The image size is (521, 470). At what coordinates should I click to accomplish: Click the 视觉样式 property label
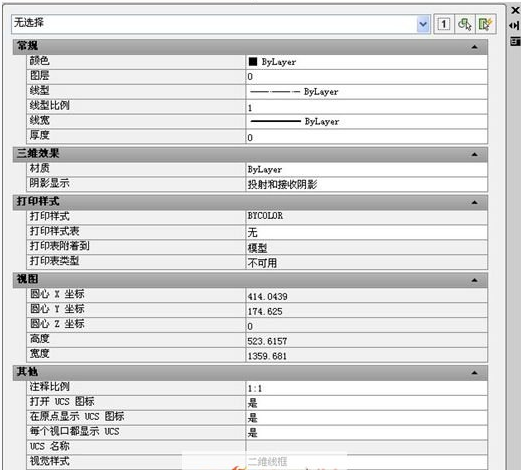(x=49, y=461)
